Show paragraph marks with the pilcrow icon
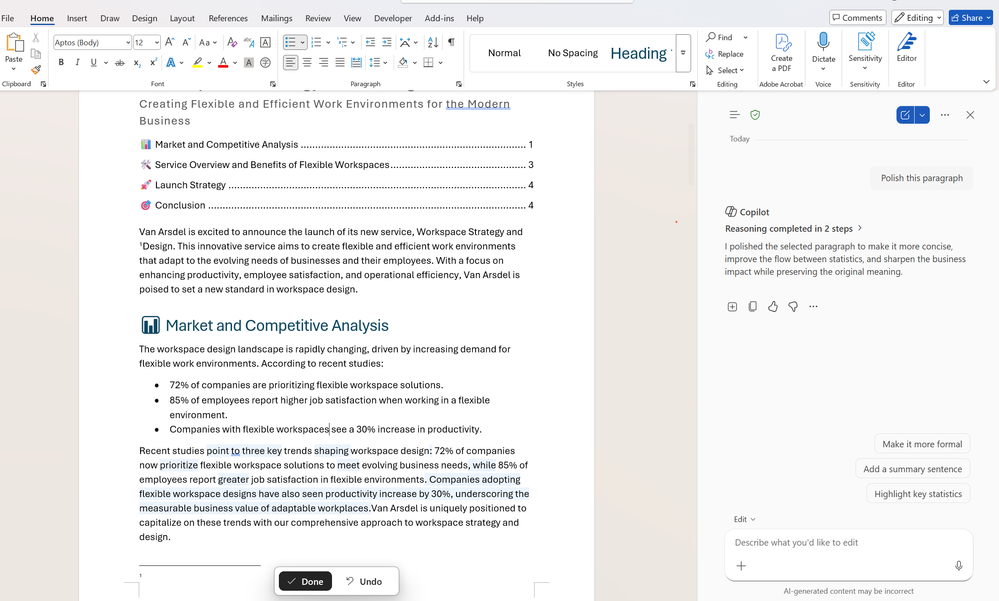The height and width of the screenshot is (601, 999). 451,42
